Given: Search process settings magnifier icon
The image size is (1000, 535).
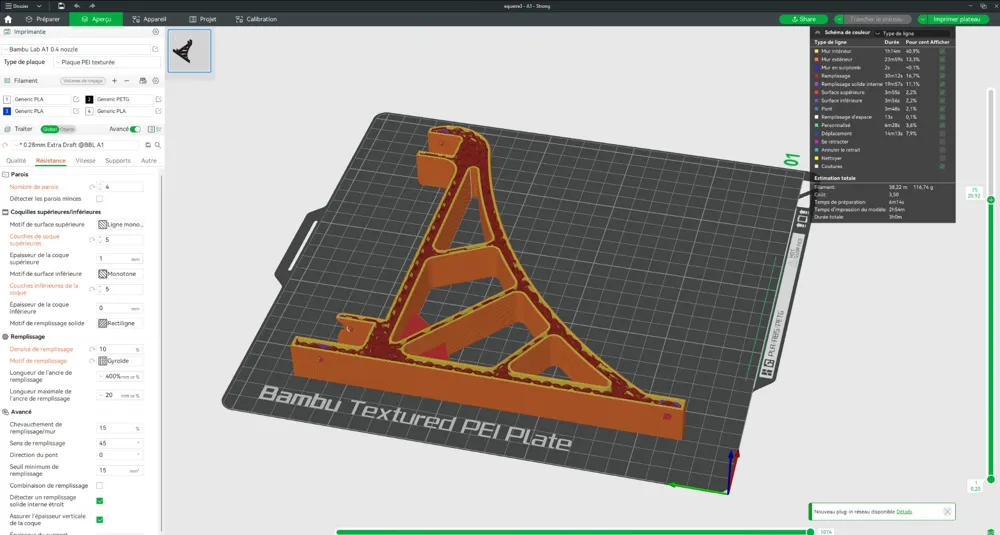Looking at the screenshot, I should 158,145.
